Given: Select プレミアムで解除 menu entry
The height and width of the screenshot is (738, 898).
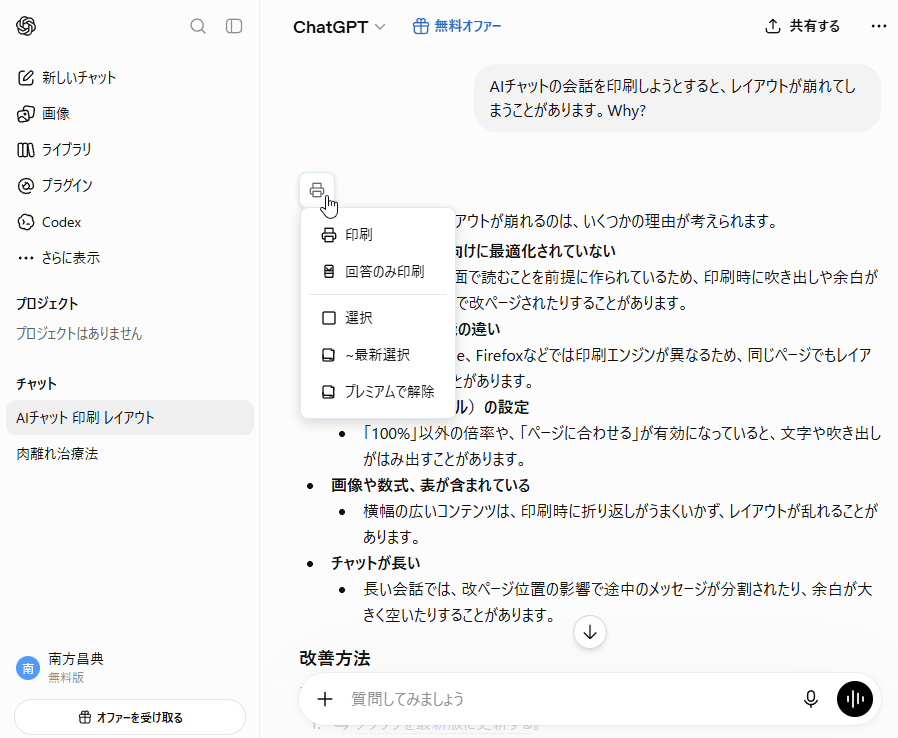Looking at the screenshot, I should 378,392.
